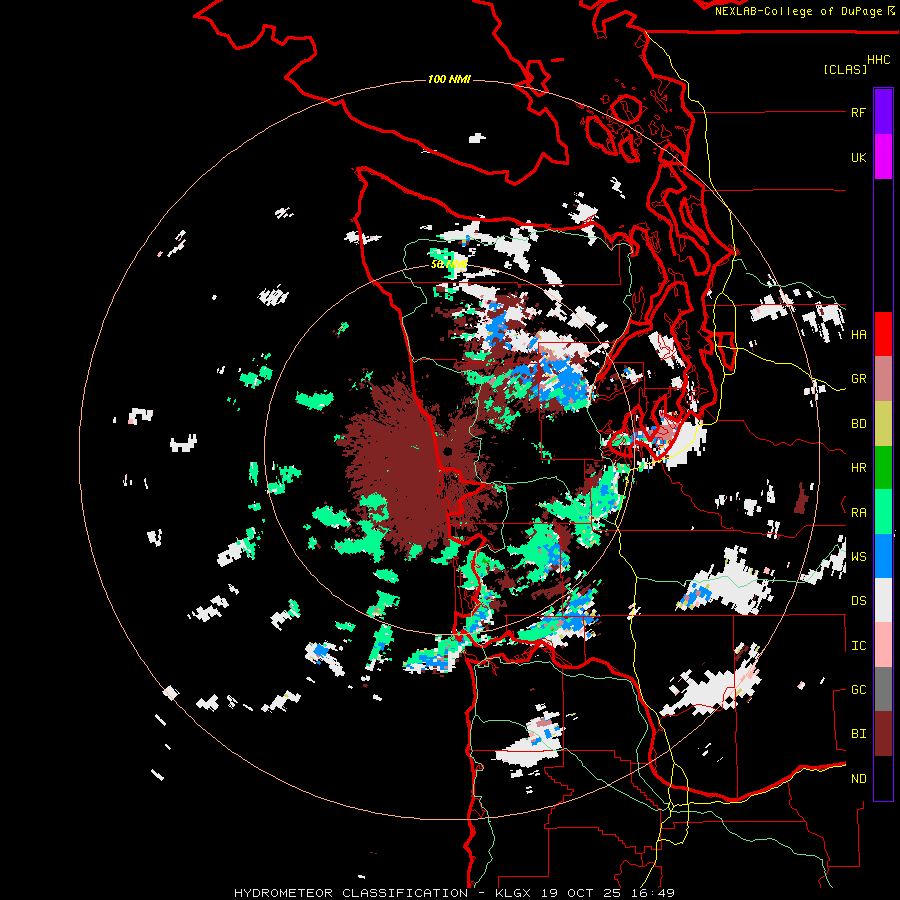Click the GR legend label
This screenshot has width=900, height=900.
point(858,379)
